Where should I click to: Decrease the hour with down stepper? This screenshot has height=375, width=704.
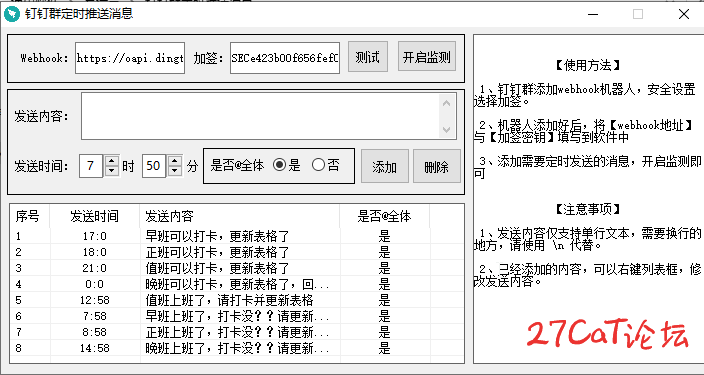tap(112, 171)
